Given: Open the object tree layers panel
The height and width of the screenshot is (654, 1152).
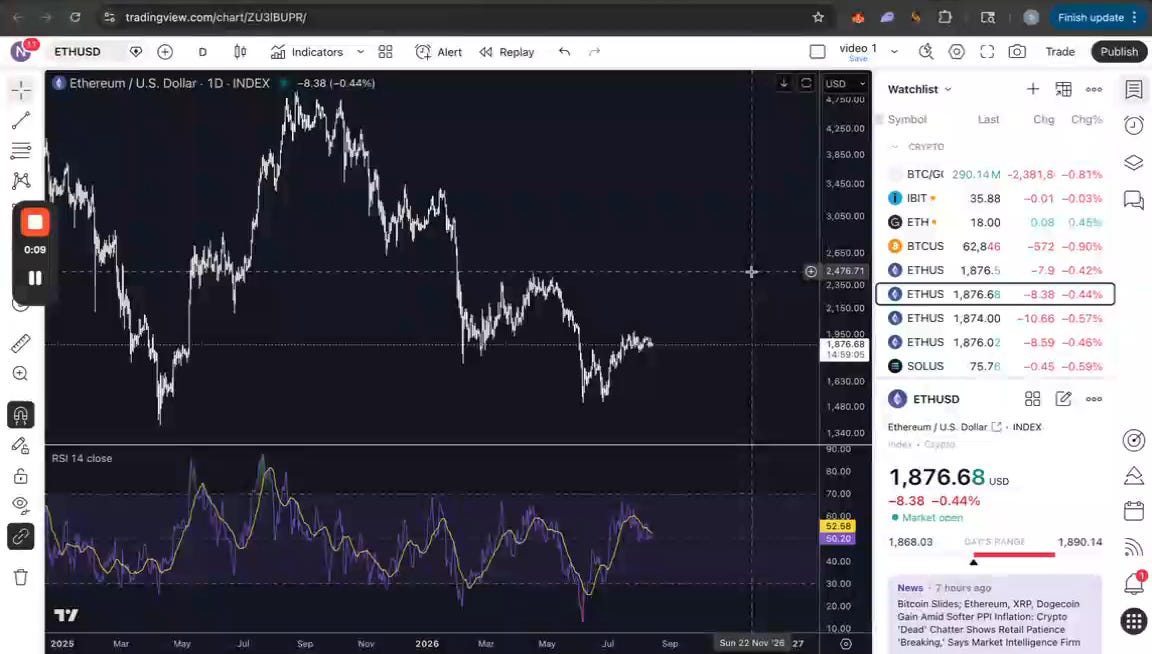Looking at the screenshot, I should [x=1134, y=162].
